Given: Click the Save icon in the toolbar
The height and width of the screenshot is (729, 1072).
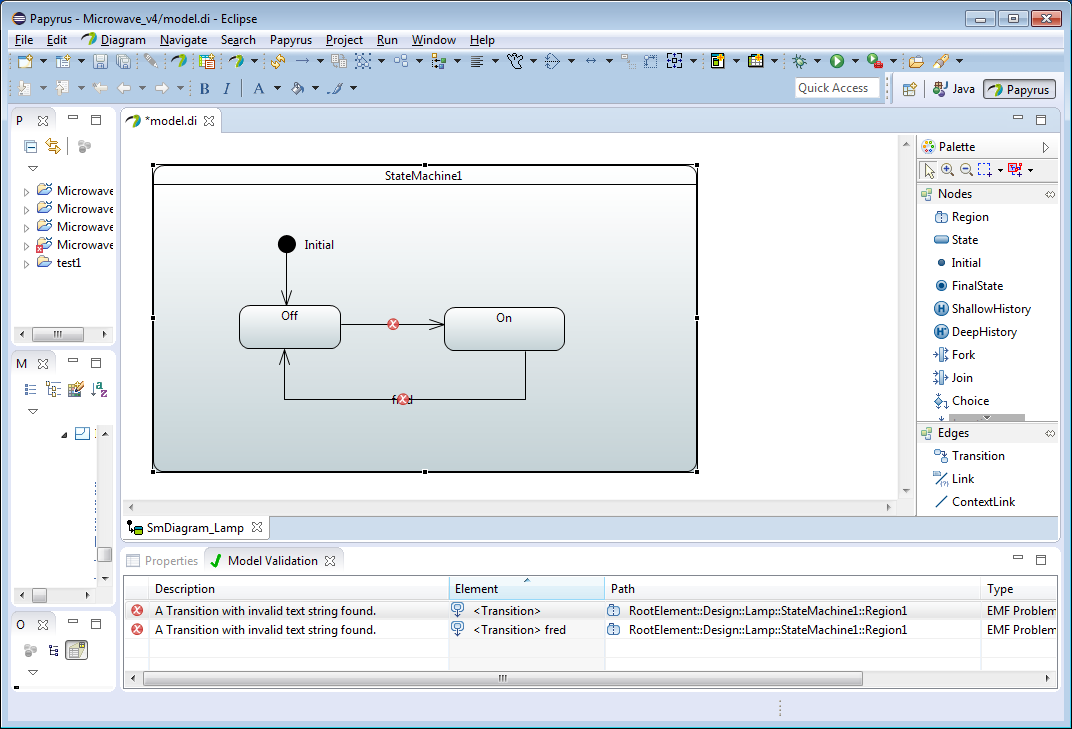Looking at the screenshot, I should (x=100, y=62).
